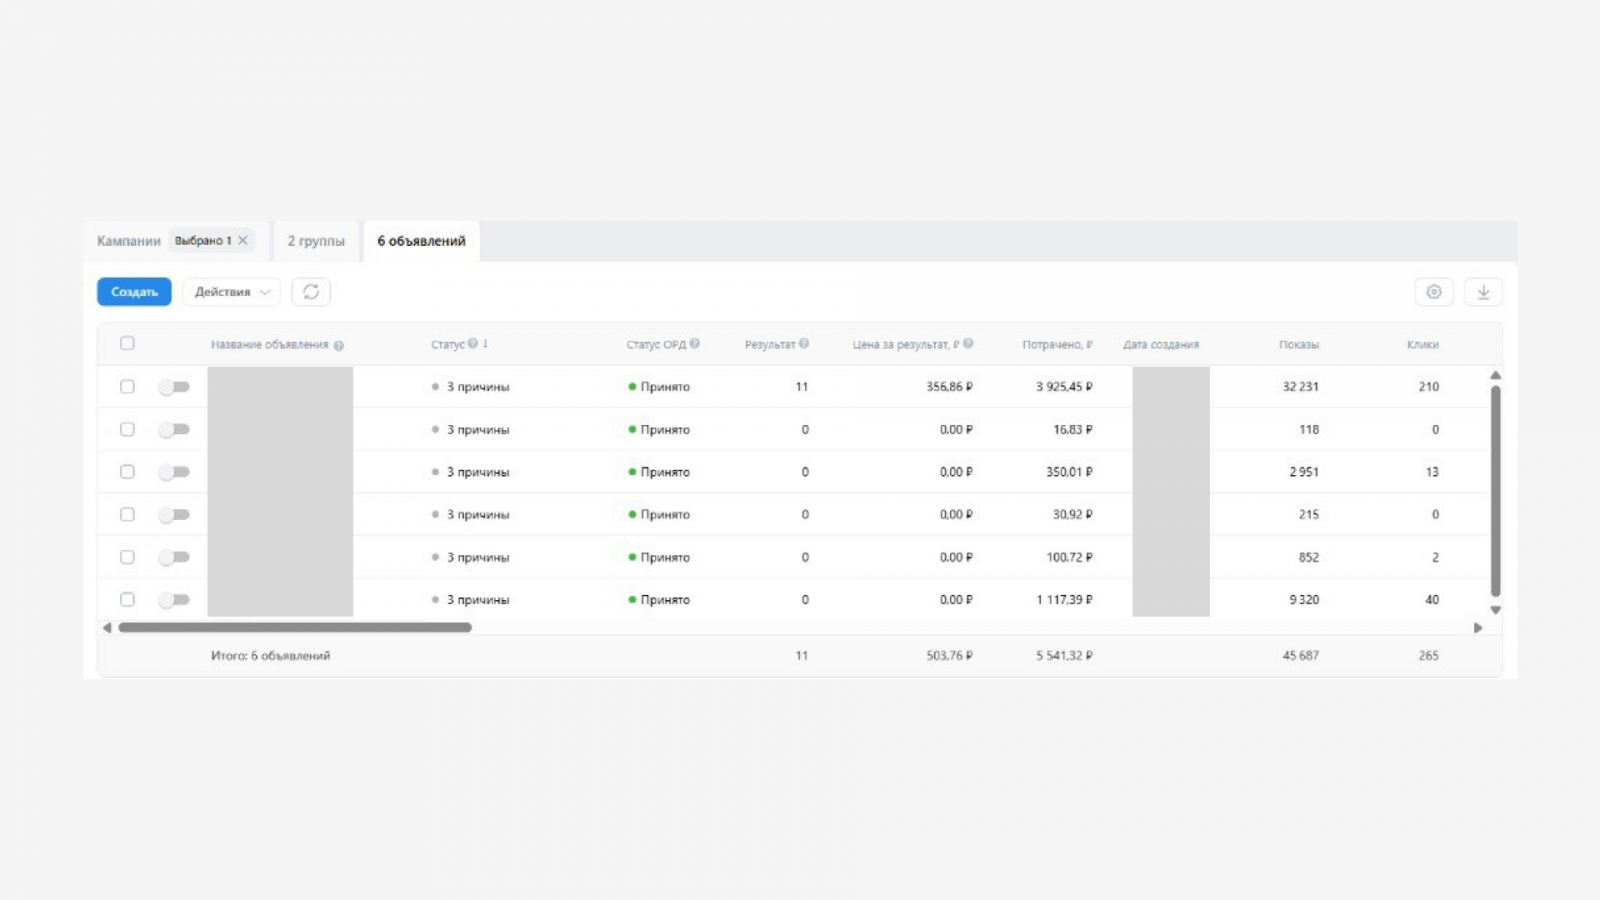1600x900 pixels.
Task: Click the vertical scroll down arrow
Action: 1496,610
